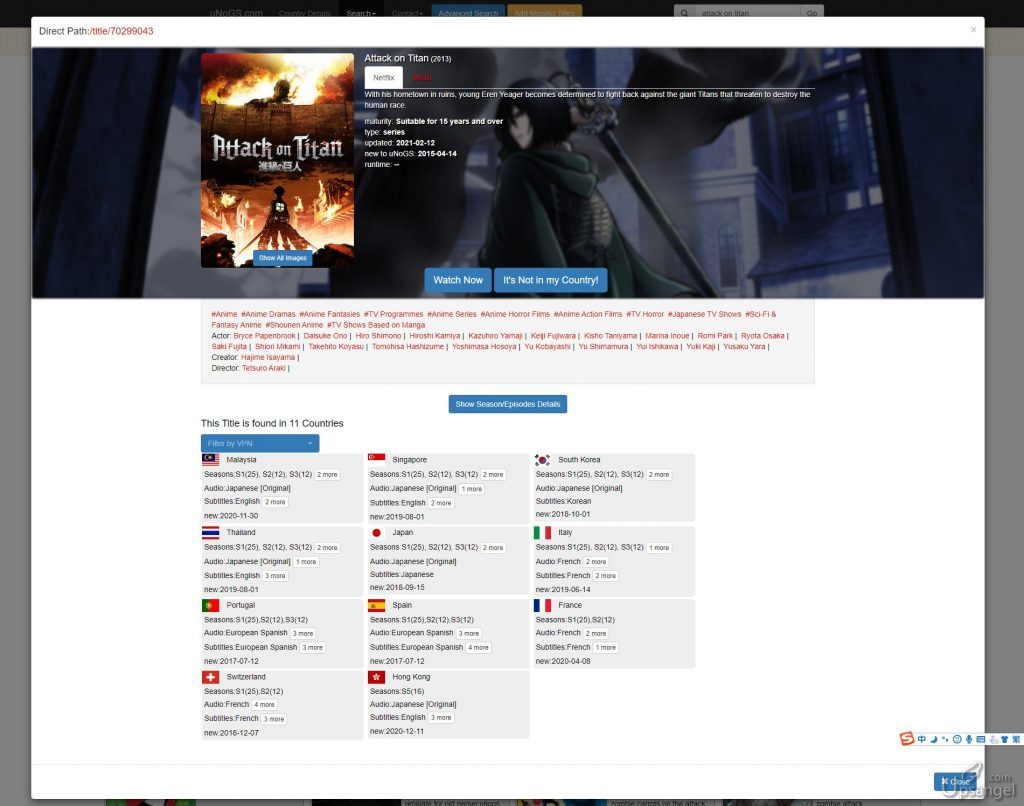
Task: Open director Tetsuro Araki's link
Action: pos(264,368)
